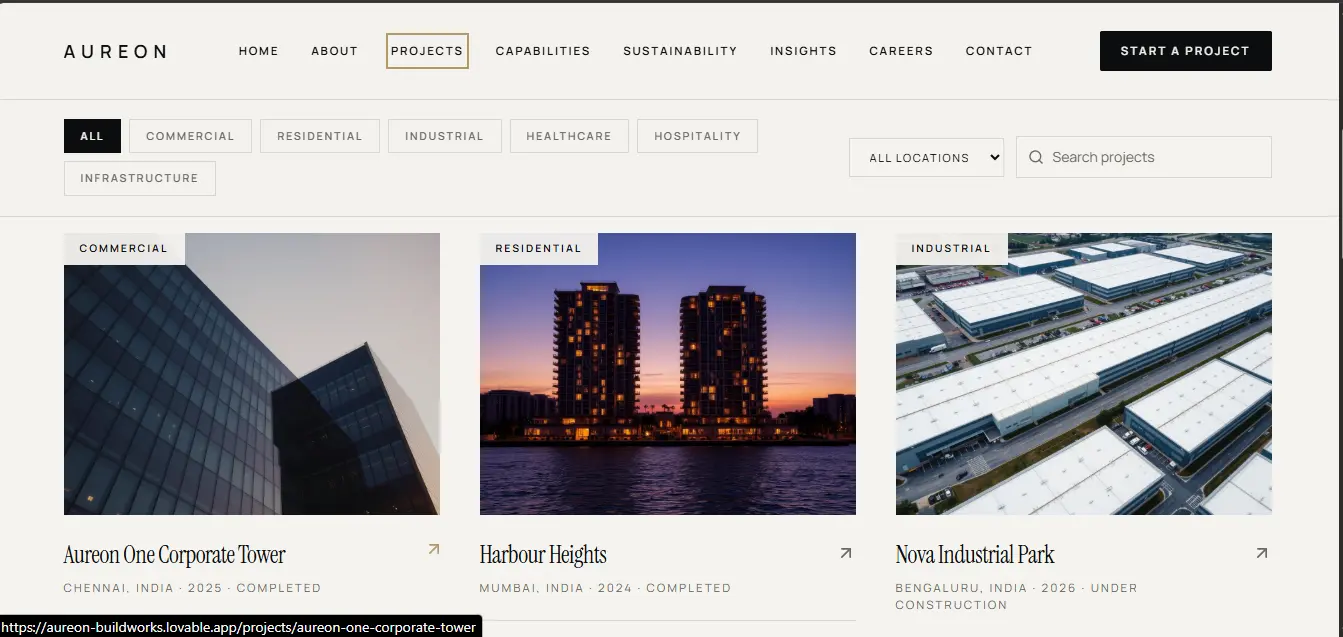
Task: Open the Contact page
Action: [x=999, y=51]
